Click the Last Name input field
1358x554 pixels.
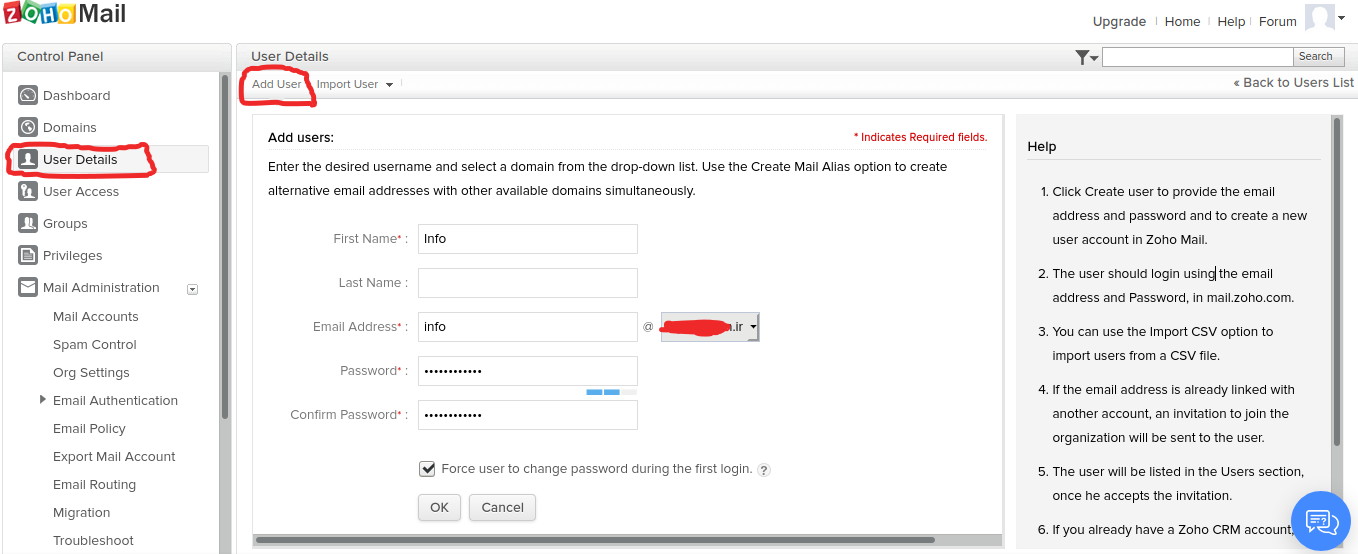coord(527,283)
